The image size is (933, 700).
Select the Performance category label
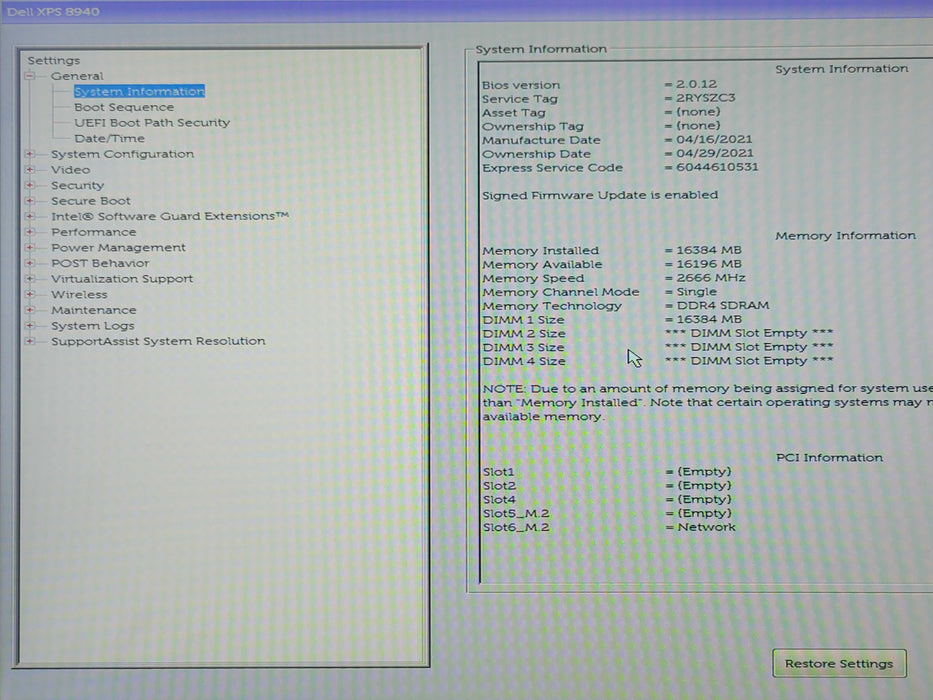pyautogui.click(x=93, y=232)
